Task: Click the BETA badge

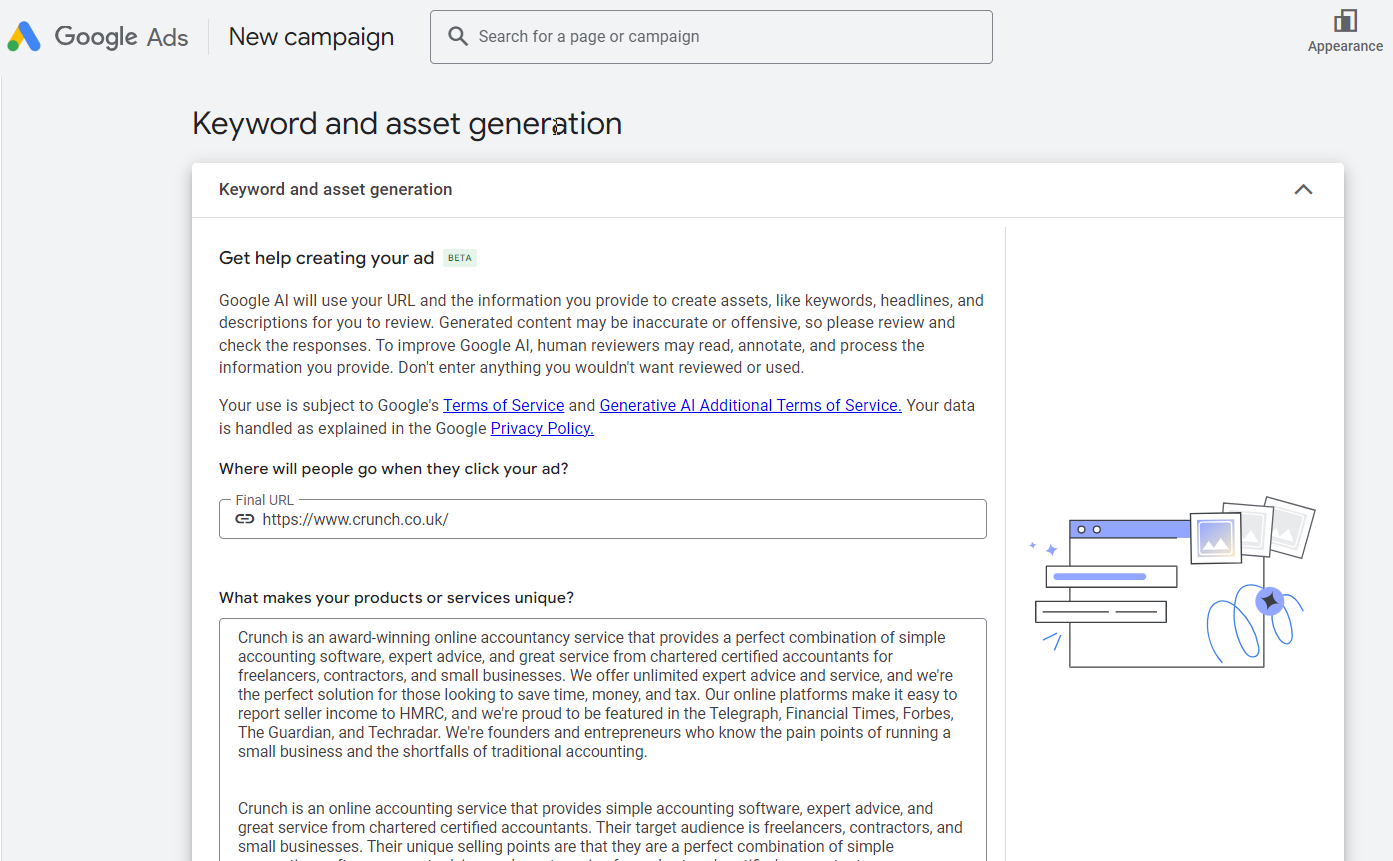Action: pyautogui.click(x=460, y=258)
